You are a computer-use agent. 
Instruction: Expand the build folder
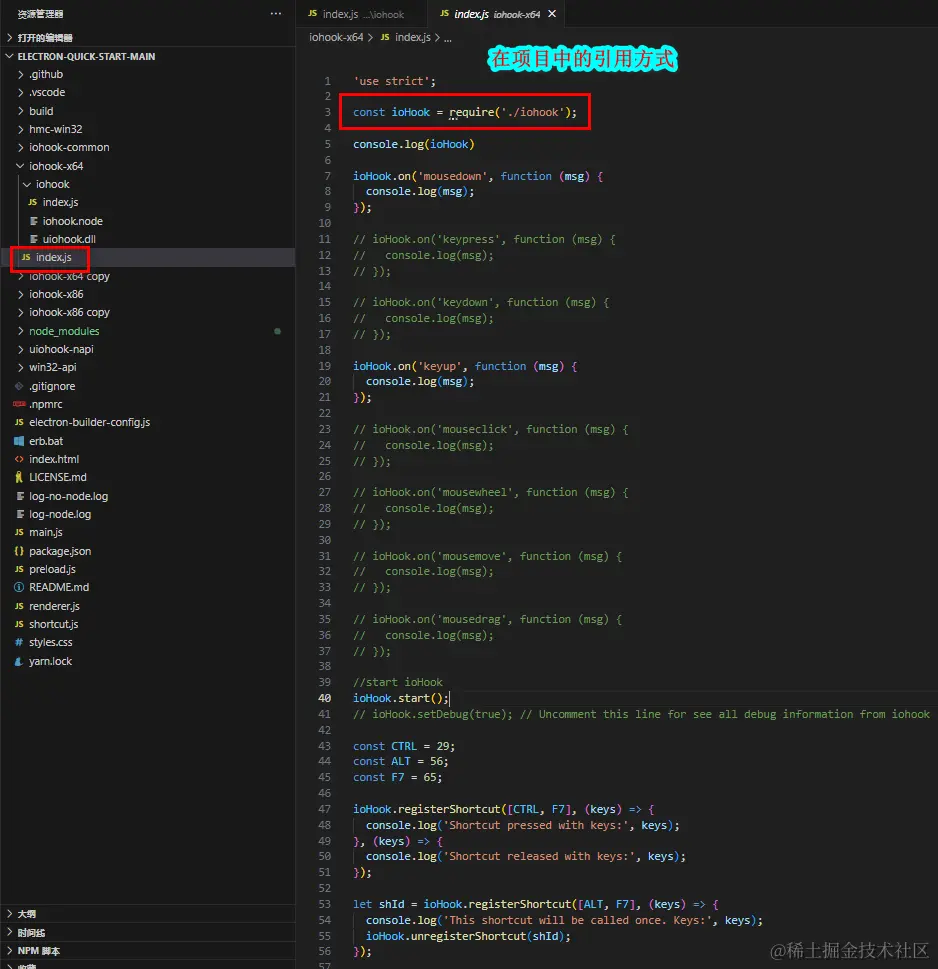(148, 111)
